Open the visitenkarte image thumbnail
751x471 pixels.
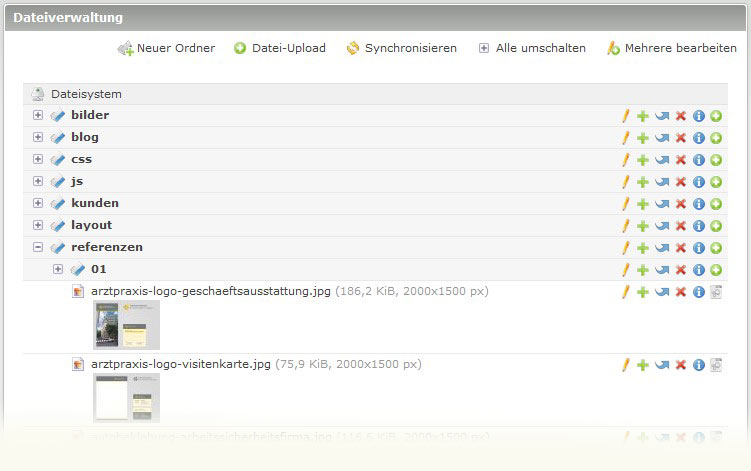126,398
